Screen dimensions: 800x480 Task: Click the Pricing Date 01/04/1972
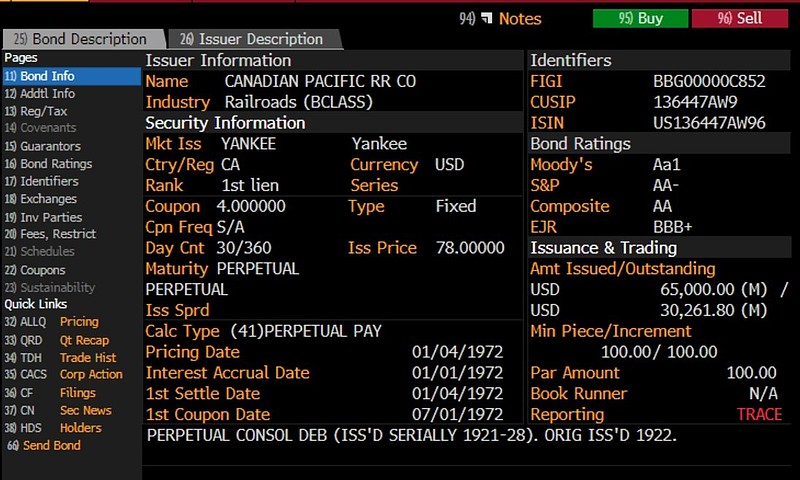[x=457, y=352]
